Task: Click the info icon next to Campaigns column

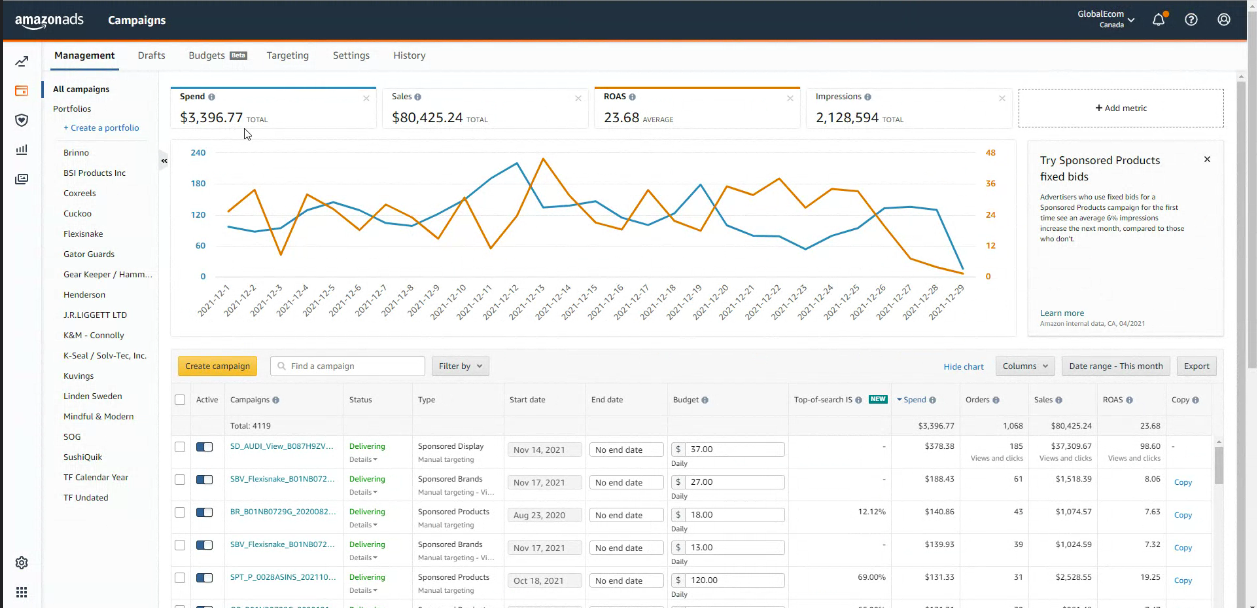Action: [276, 400]
